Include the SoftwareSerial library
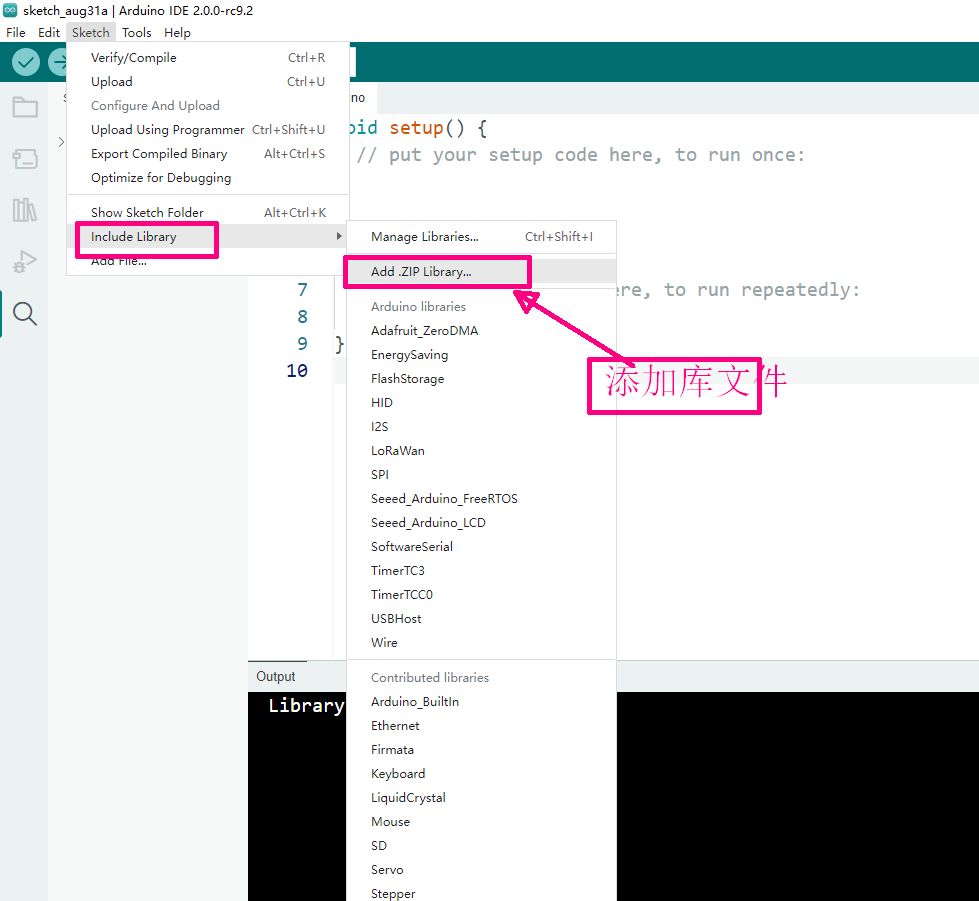979x901 pixels. point(481,547)
